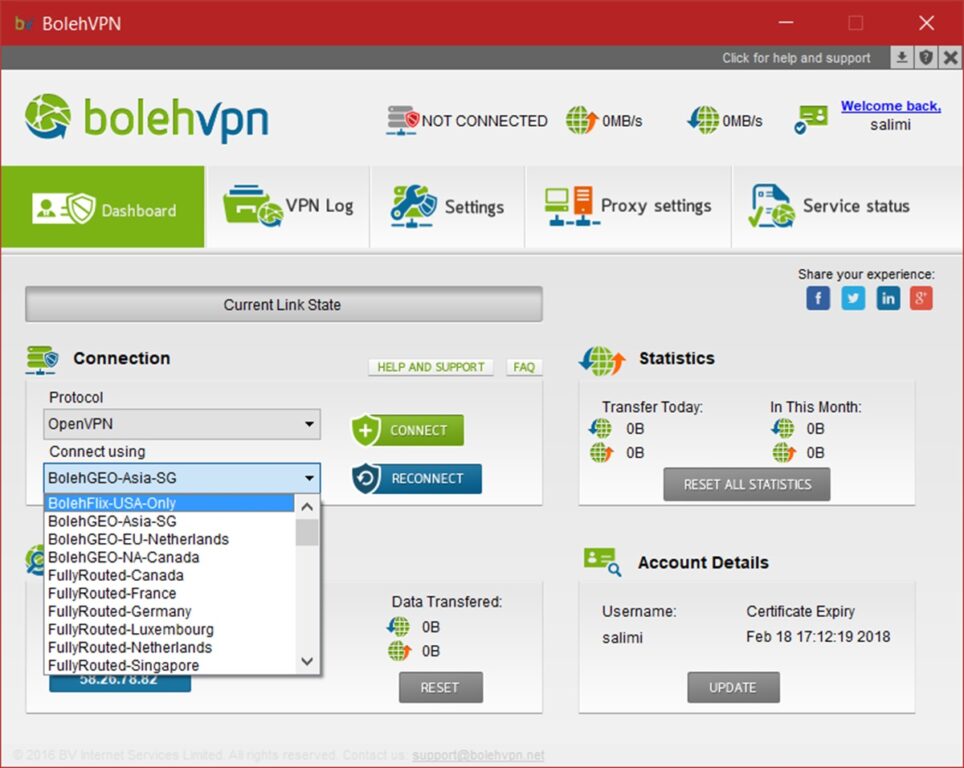The image size is (964, 768).
Task: Share on Google Plus
Action: coord(921,299)
